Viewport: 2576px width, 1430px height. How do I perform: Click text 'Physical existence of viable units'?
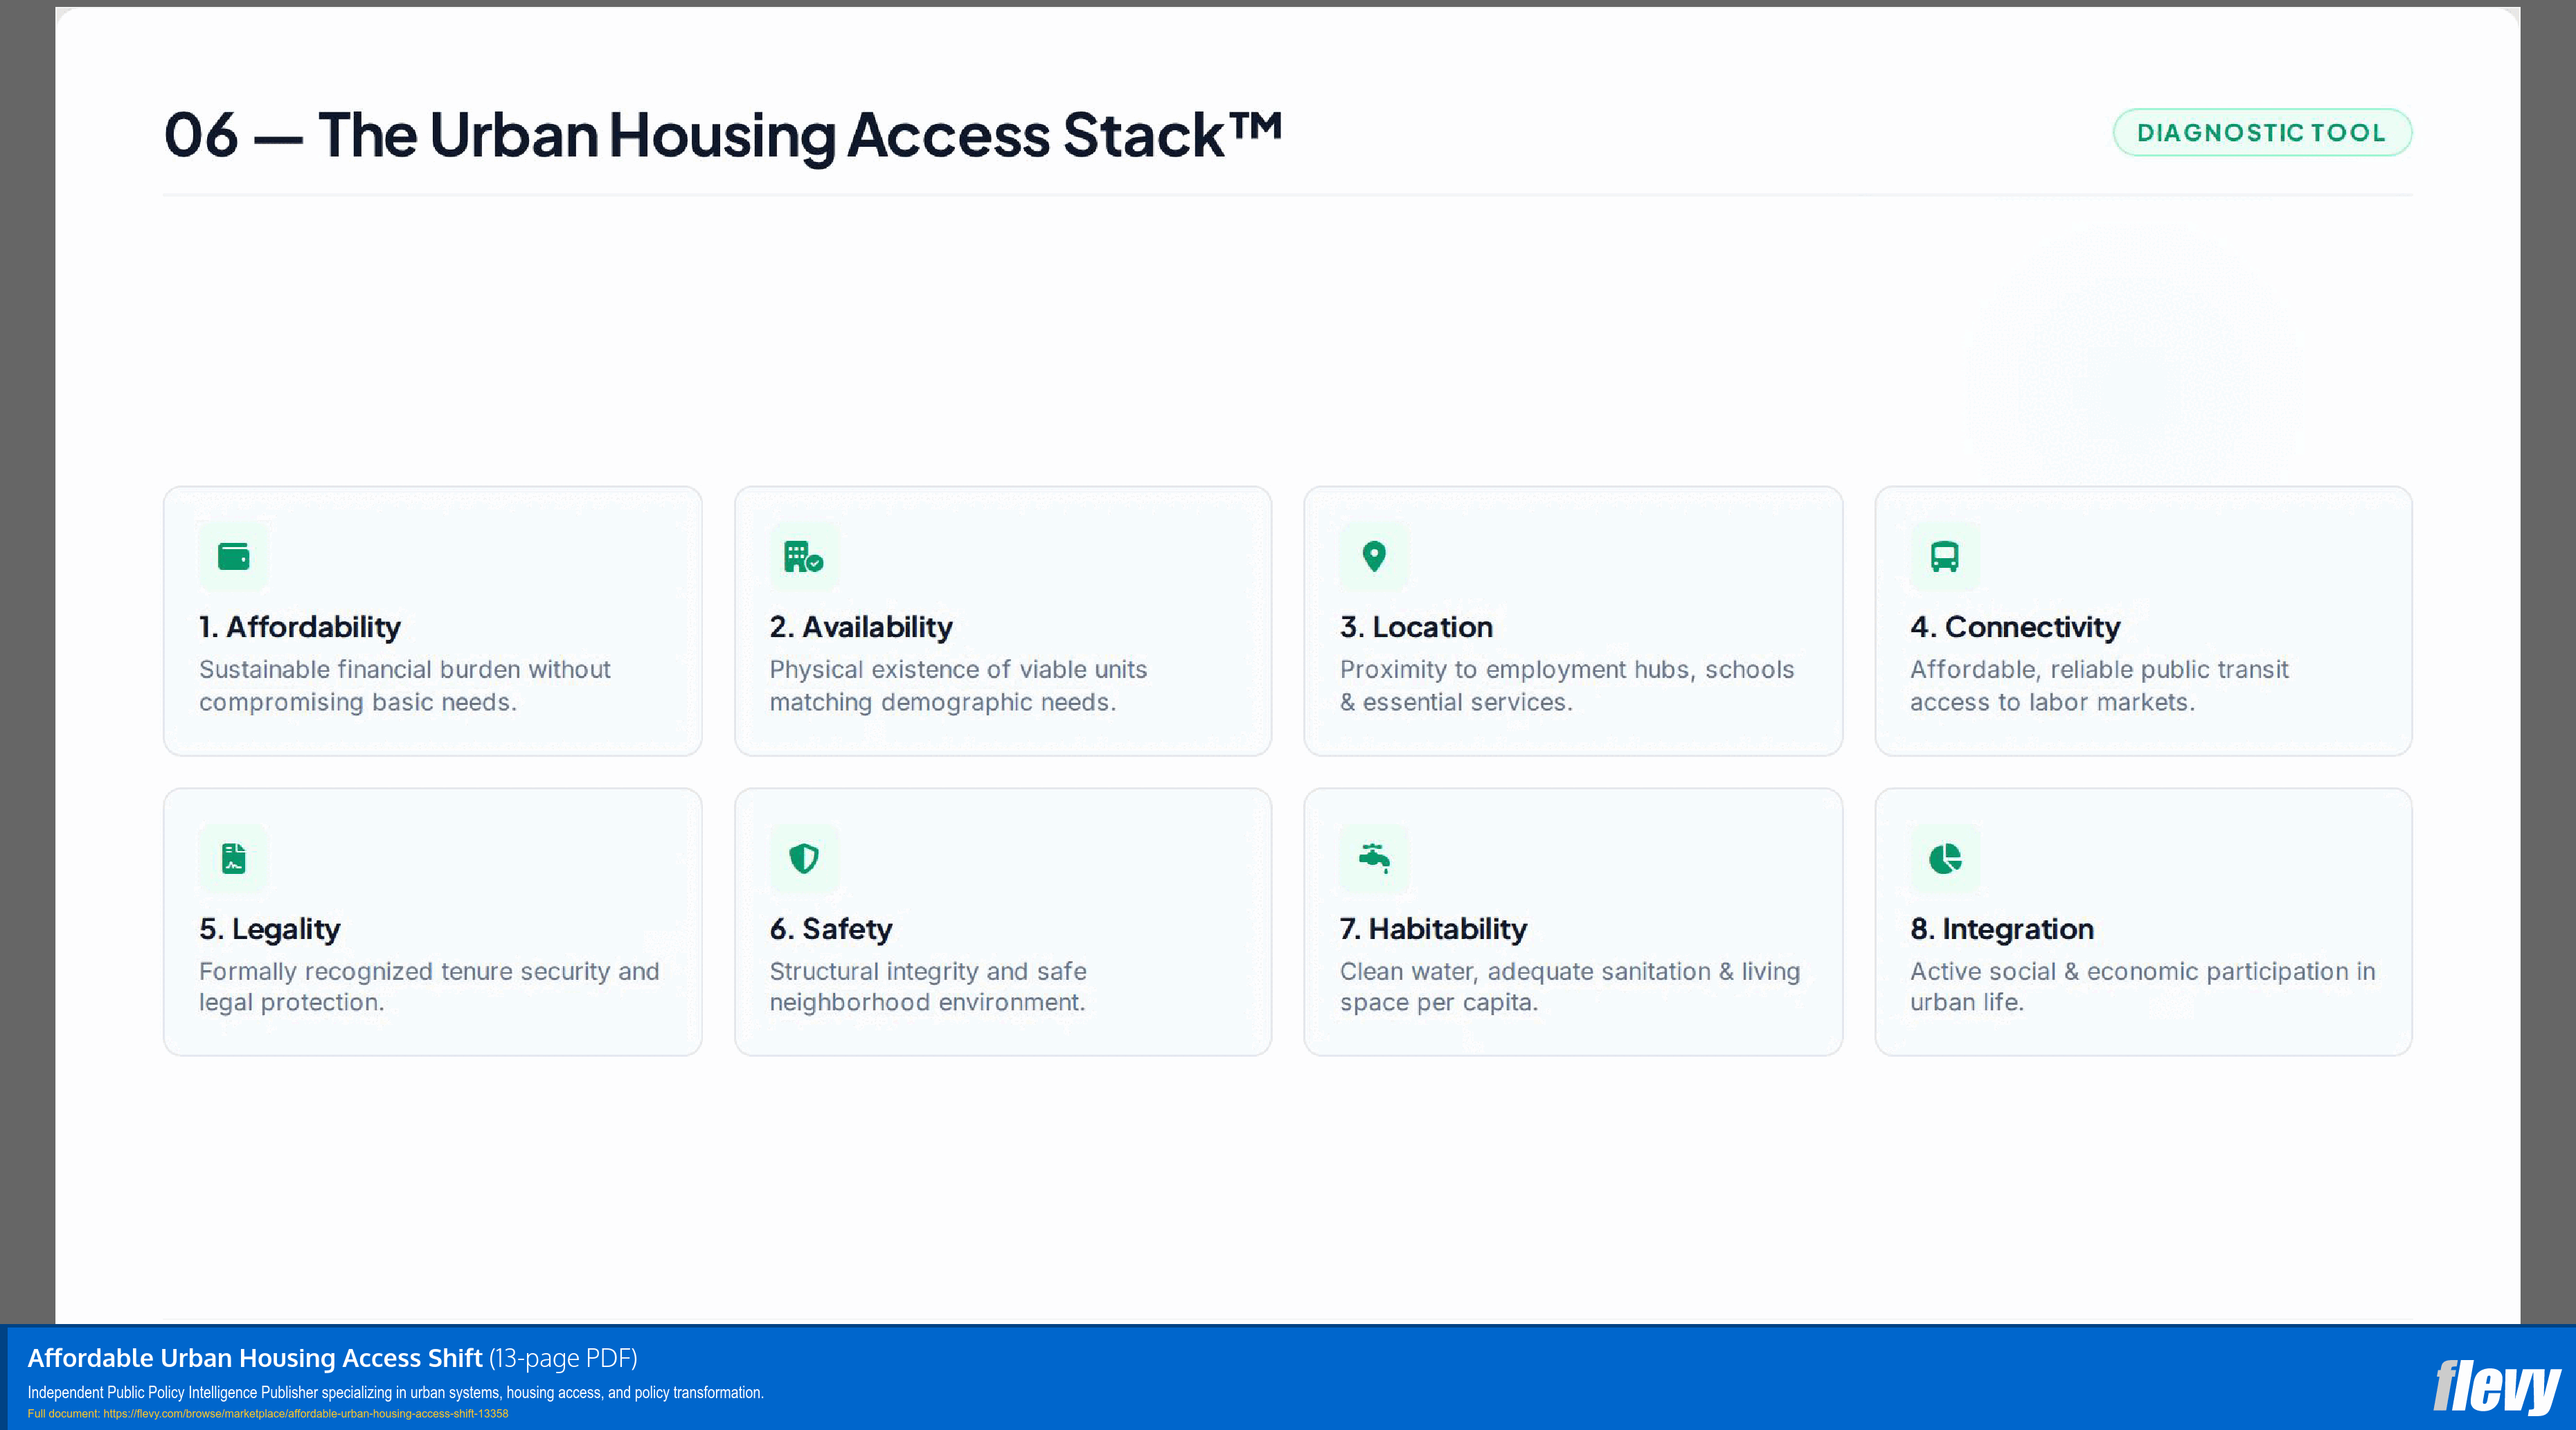[958, 669]
